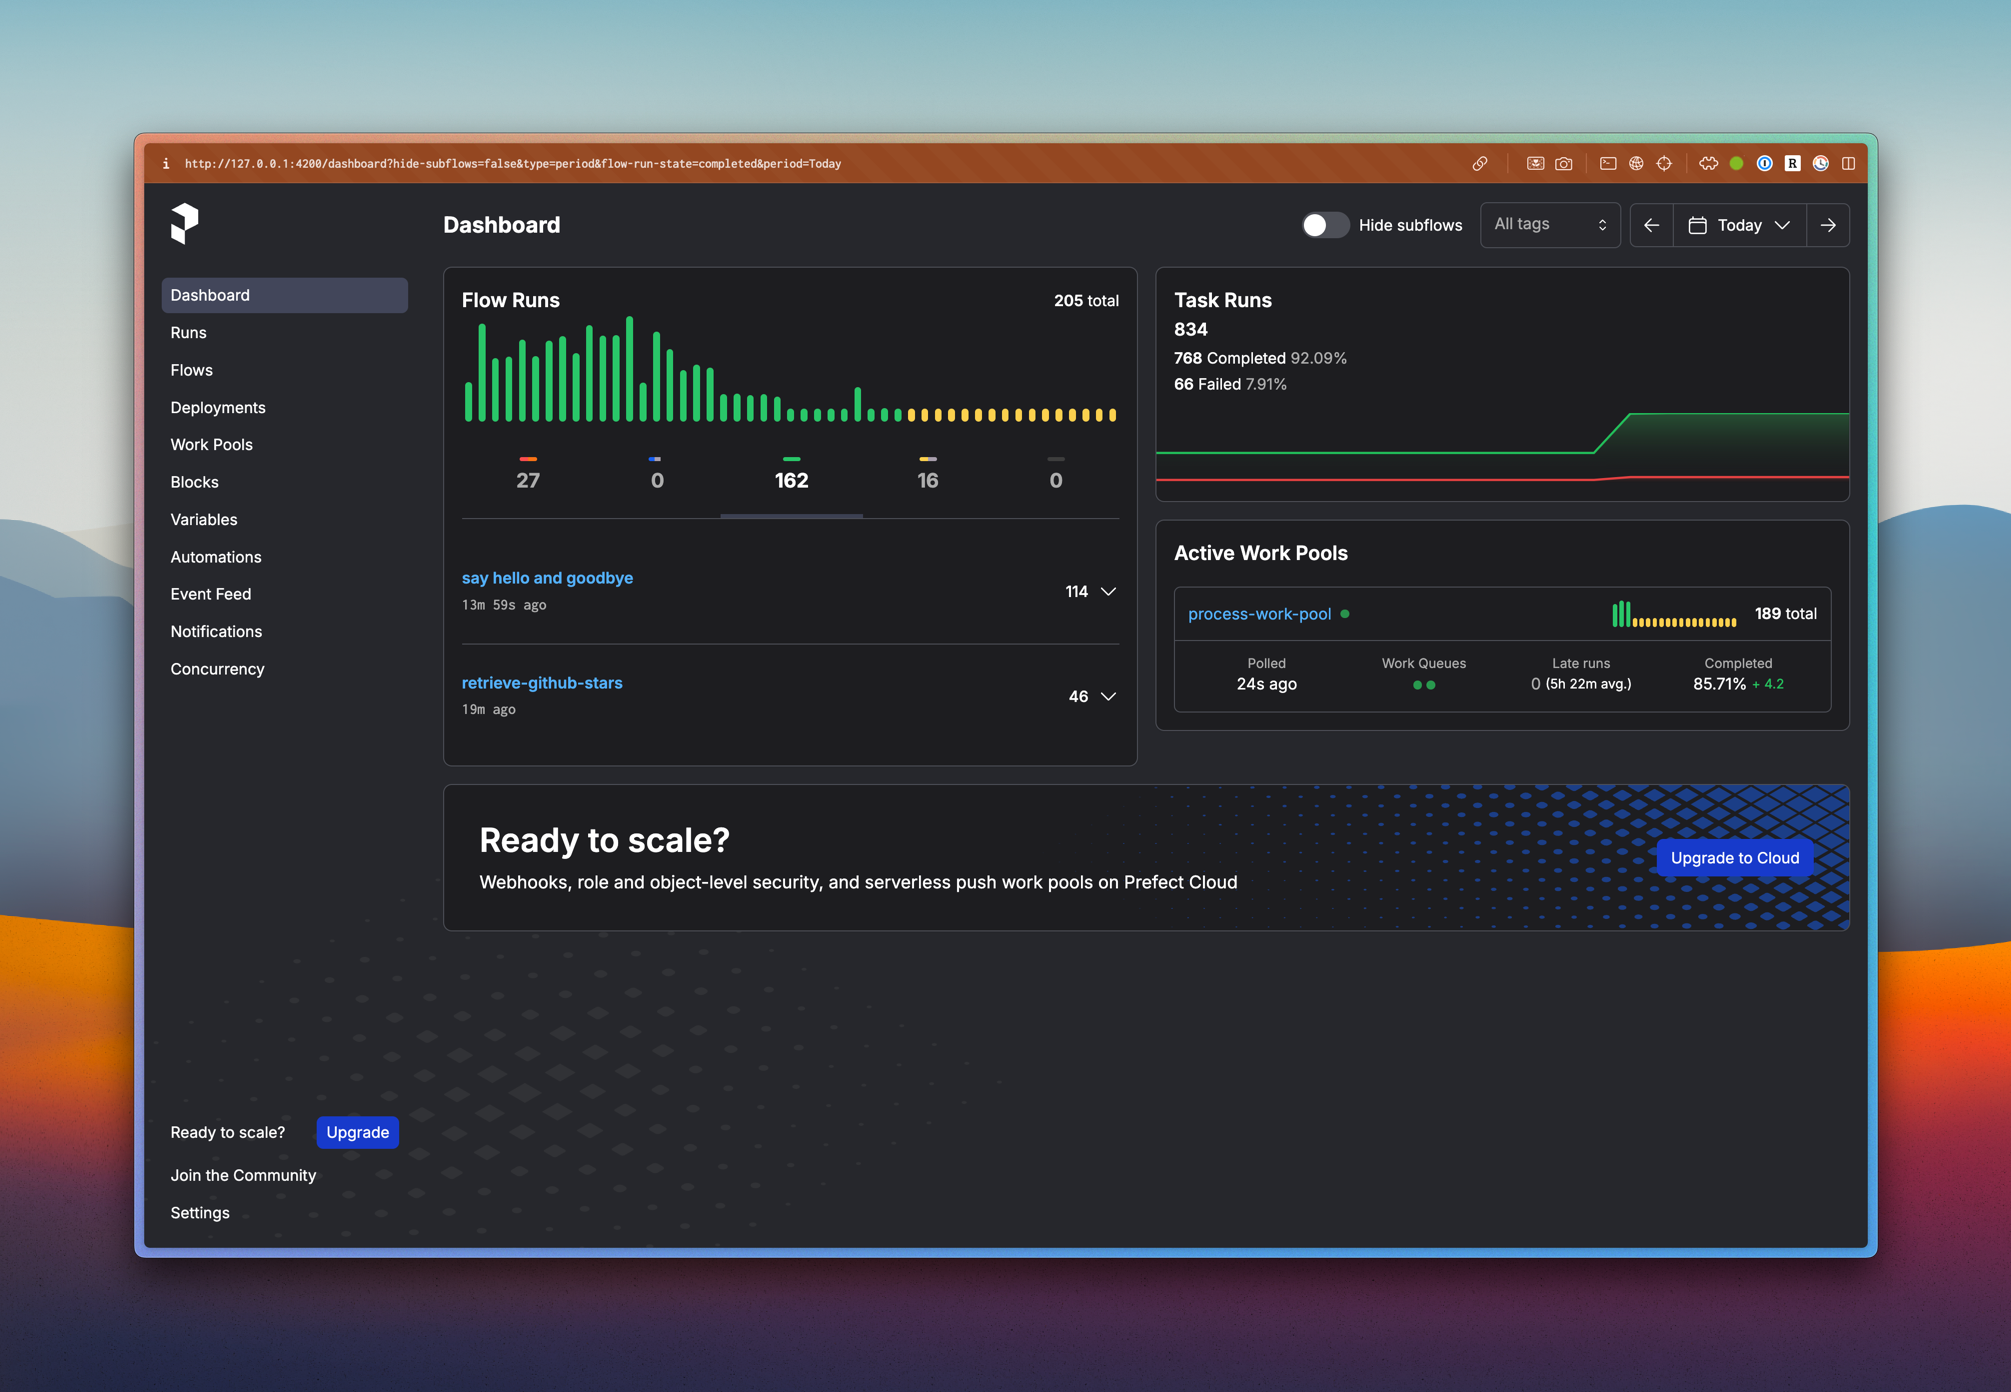The width and height of the screenshot is (2011, 1392).
Task: Open Work Pools in sidebar
Action: 211,444
